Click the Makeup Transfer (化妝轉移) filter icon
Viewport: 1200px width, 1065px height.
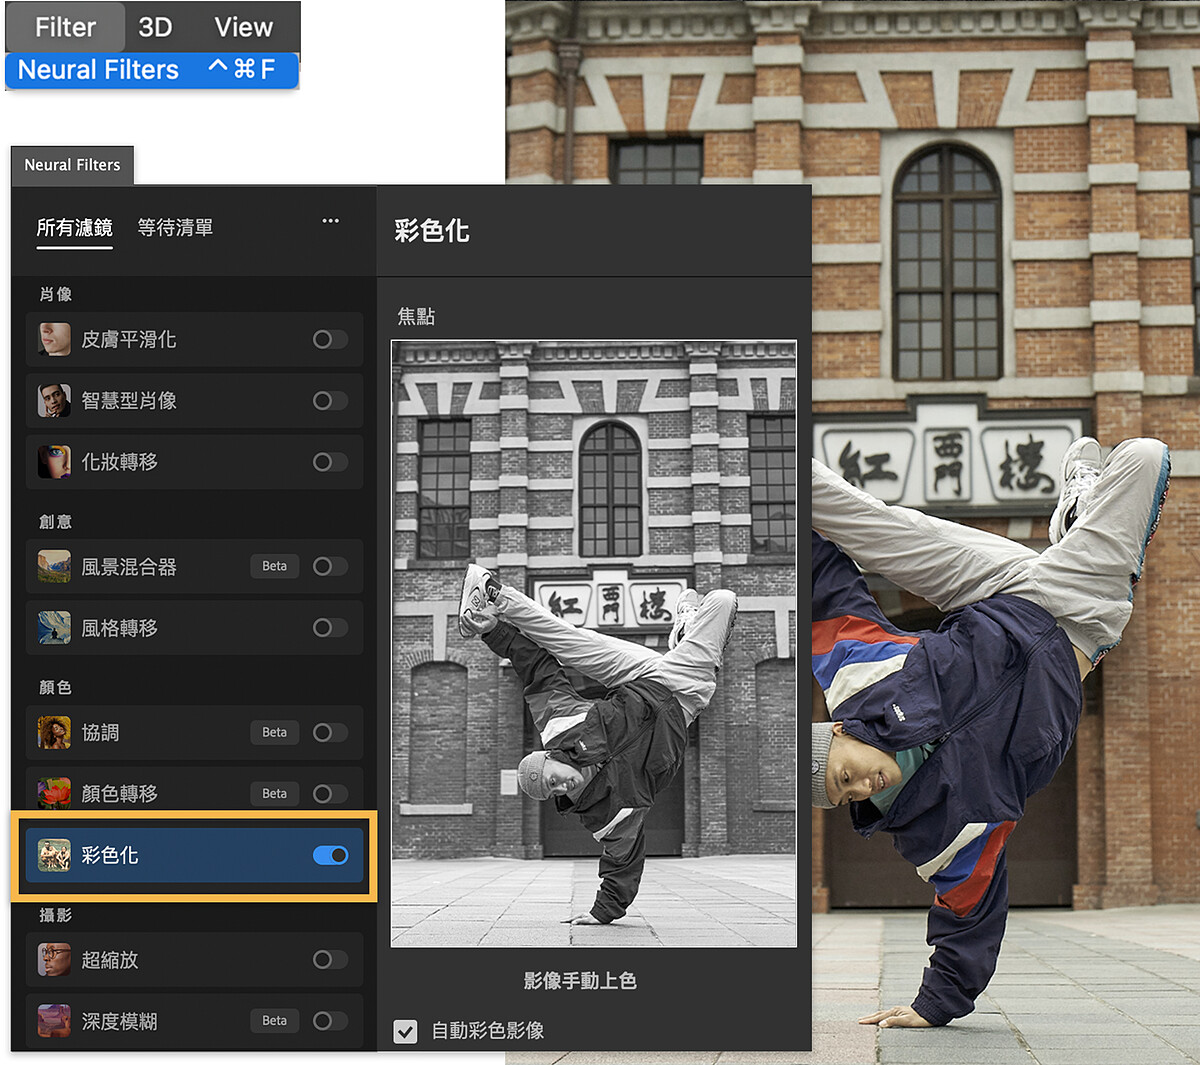(54, 461)
